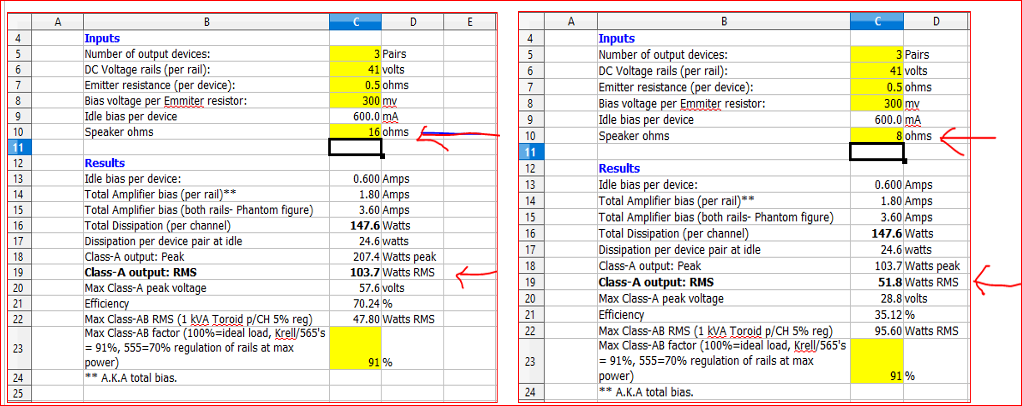The image size is (1022, 406).
Task: Click the 600.0 idle bias cell in left sheet
Action: 355,117
